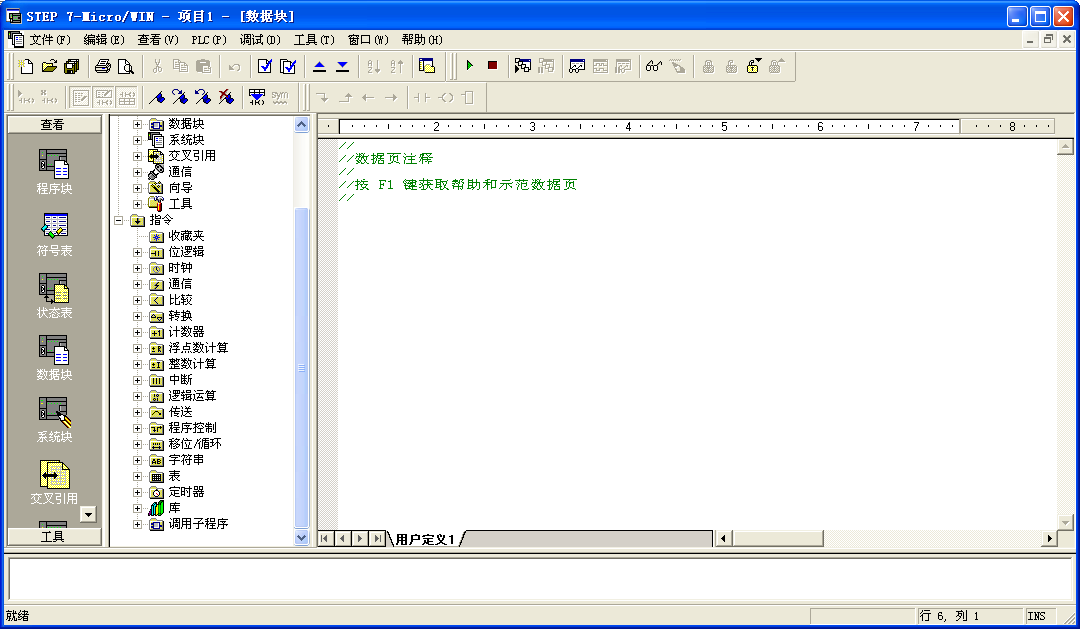
Task: Open the PLC(P) menu
Action: tap(207, 40)
